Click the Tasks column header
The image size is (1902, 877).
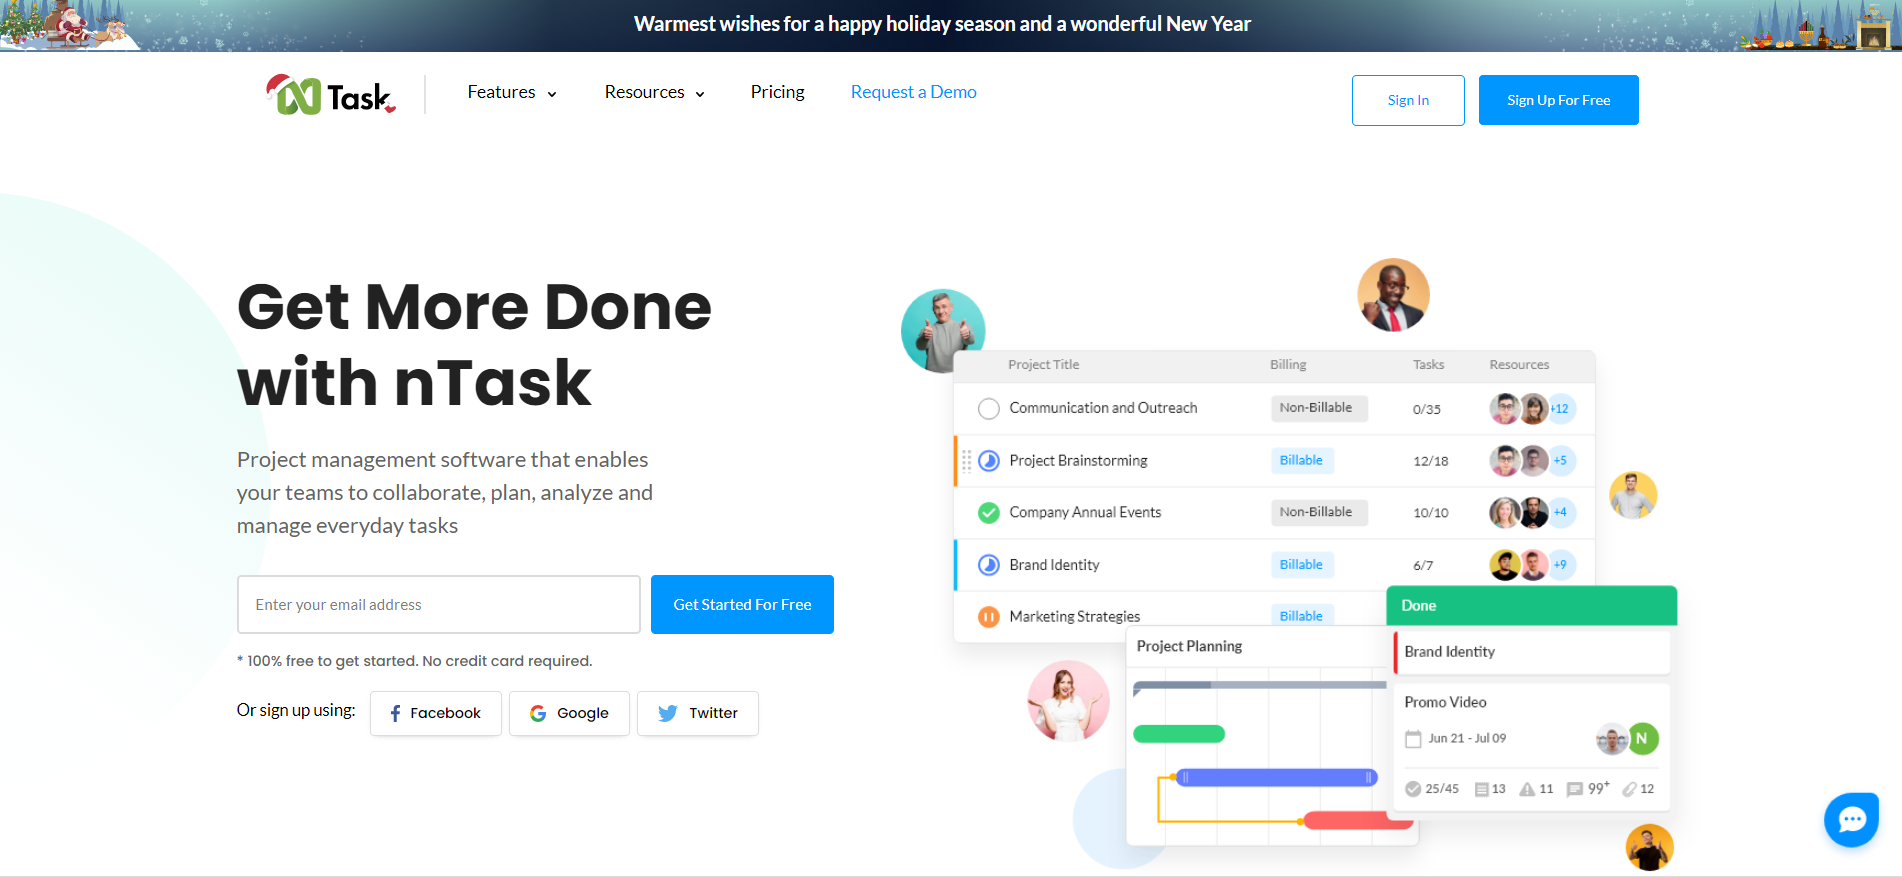(x=1428, y=365)
